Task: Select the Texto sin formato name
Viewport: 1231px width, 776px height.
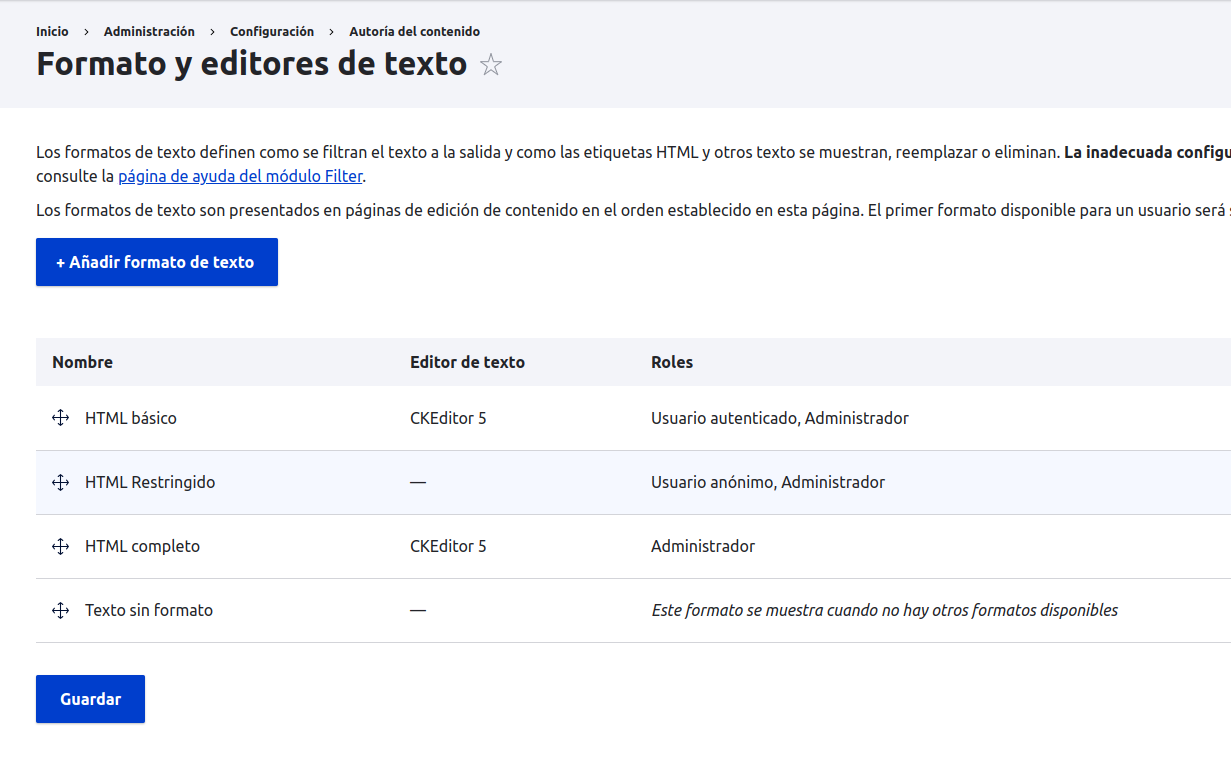Action: click(x=149, y=610)
